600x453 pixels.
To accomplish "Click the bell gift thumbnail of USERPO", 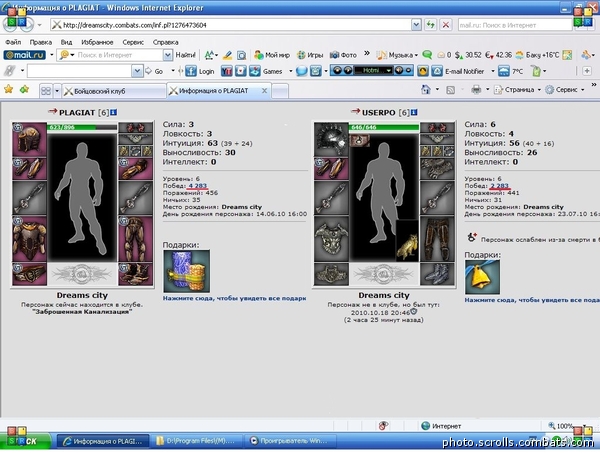I will point(482,277).
